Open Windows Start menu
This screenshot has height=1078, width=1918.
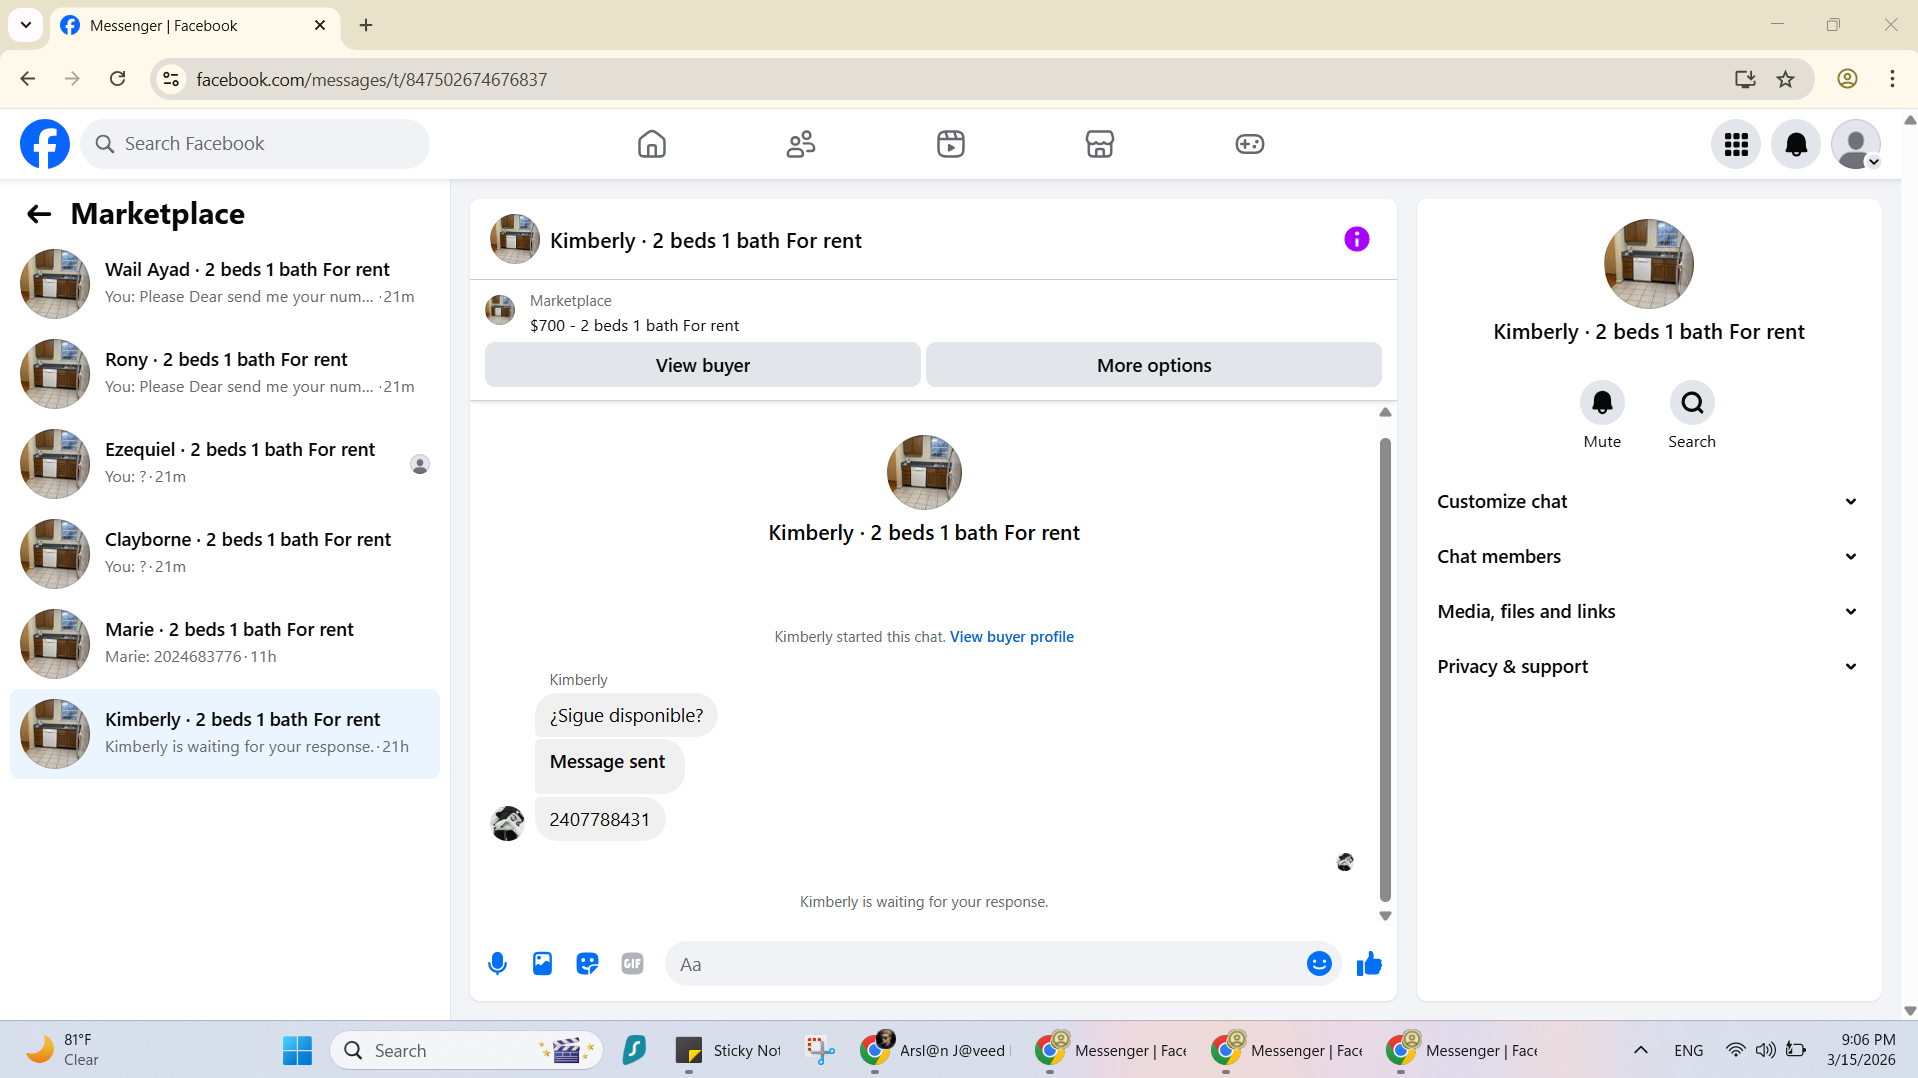click(297, 1051)
